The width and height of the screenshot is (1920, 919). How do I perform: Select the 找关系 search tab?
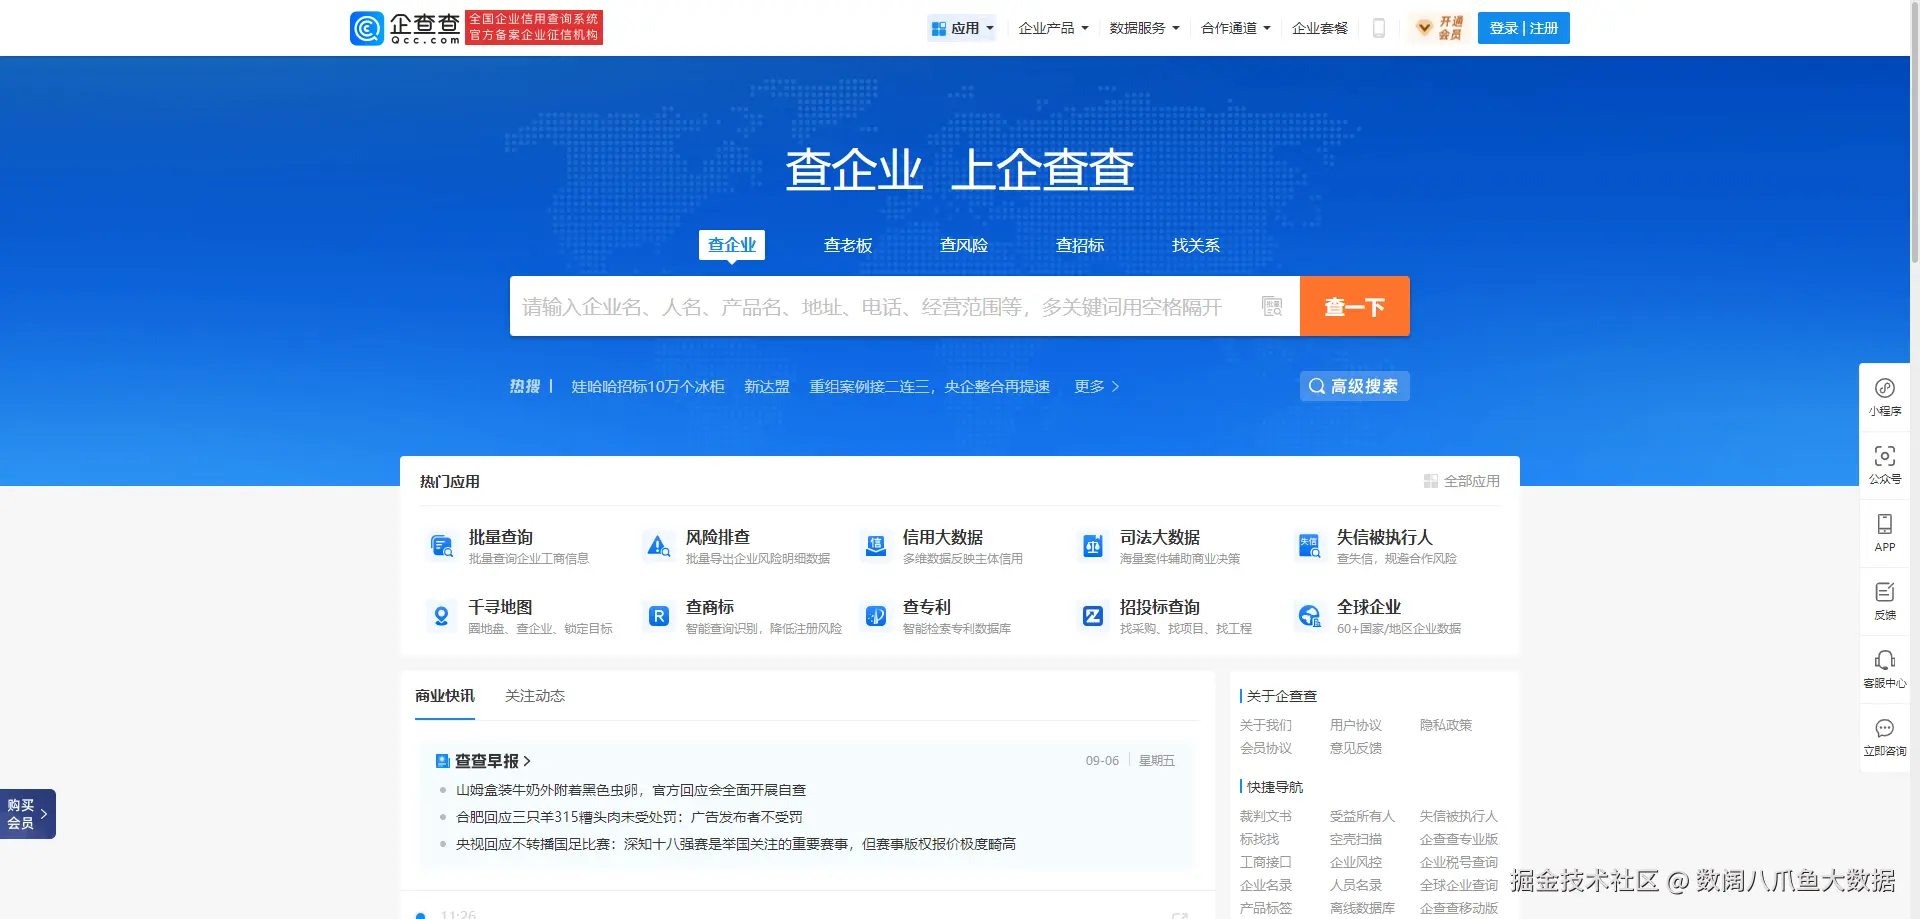pos(1196,245)
